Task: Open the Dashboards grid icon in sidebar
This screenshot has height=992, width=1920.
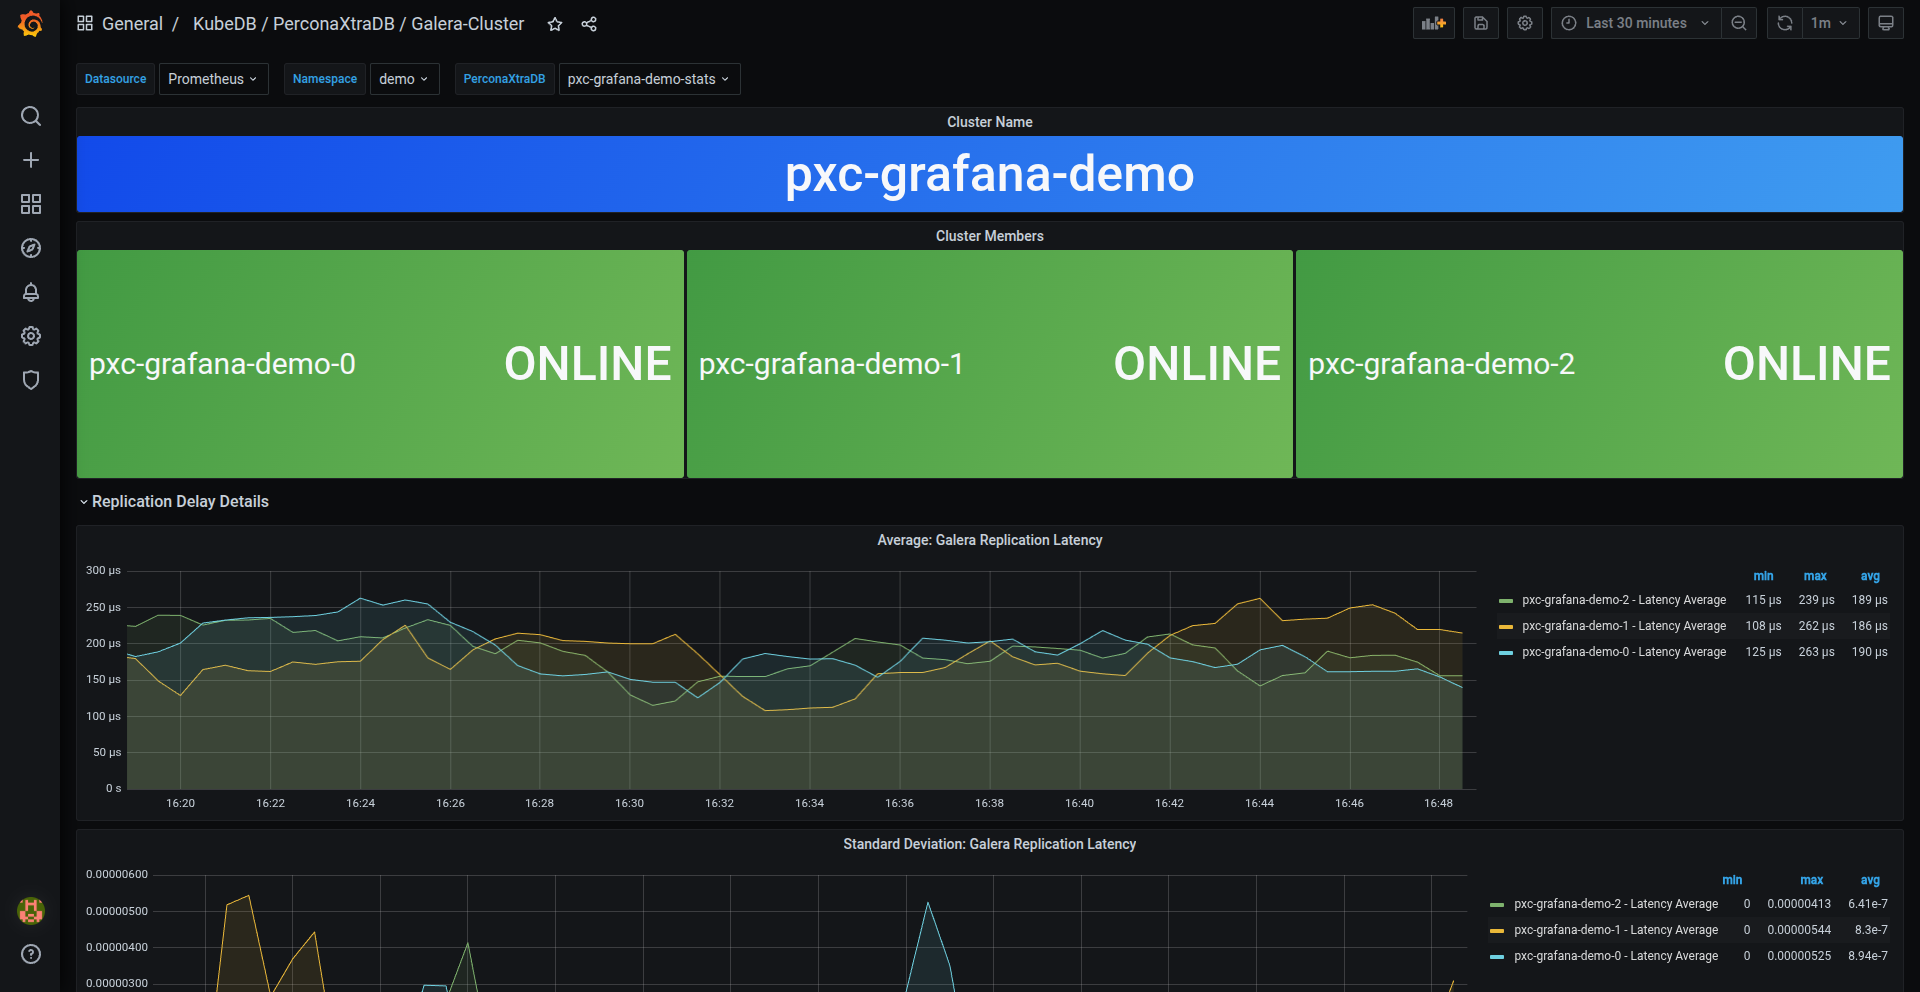Action: point(31,204)
